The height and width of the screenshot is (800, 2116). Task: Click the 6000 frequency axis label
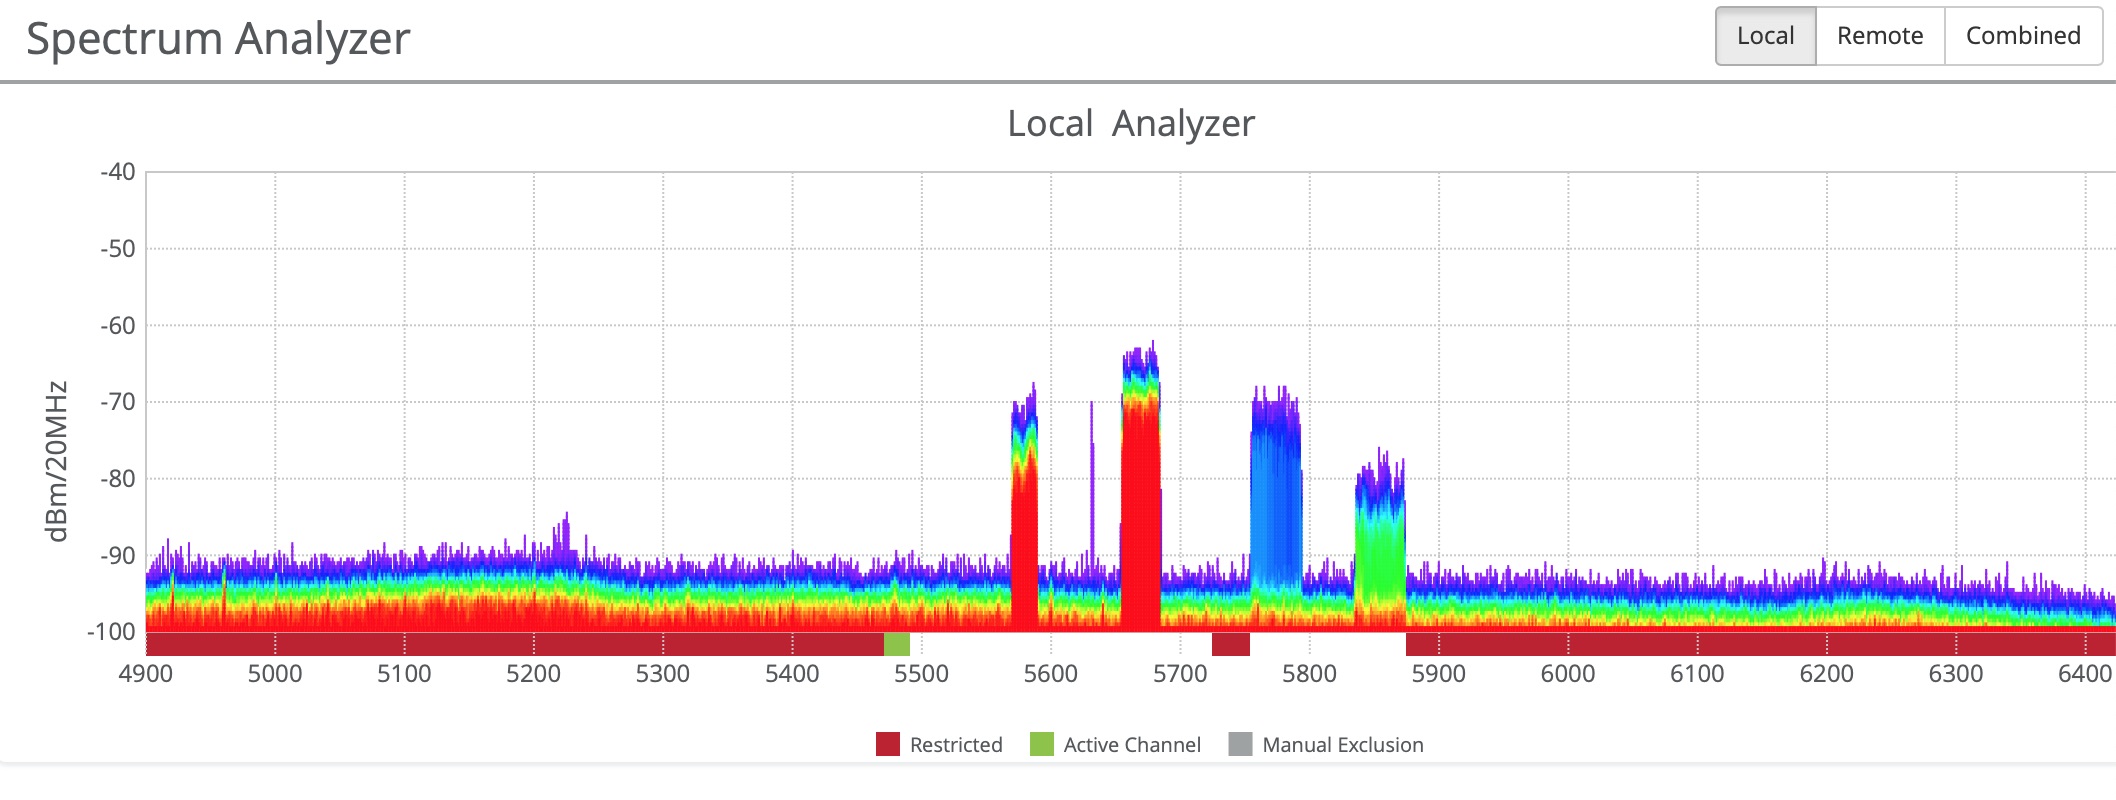[x=1568, y=674]
